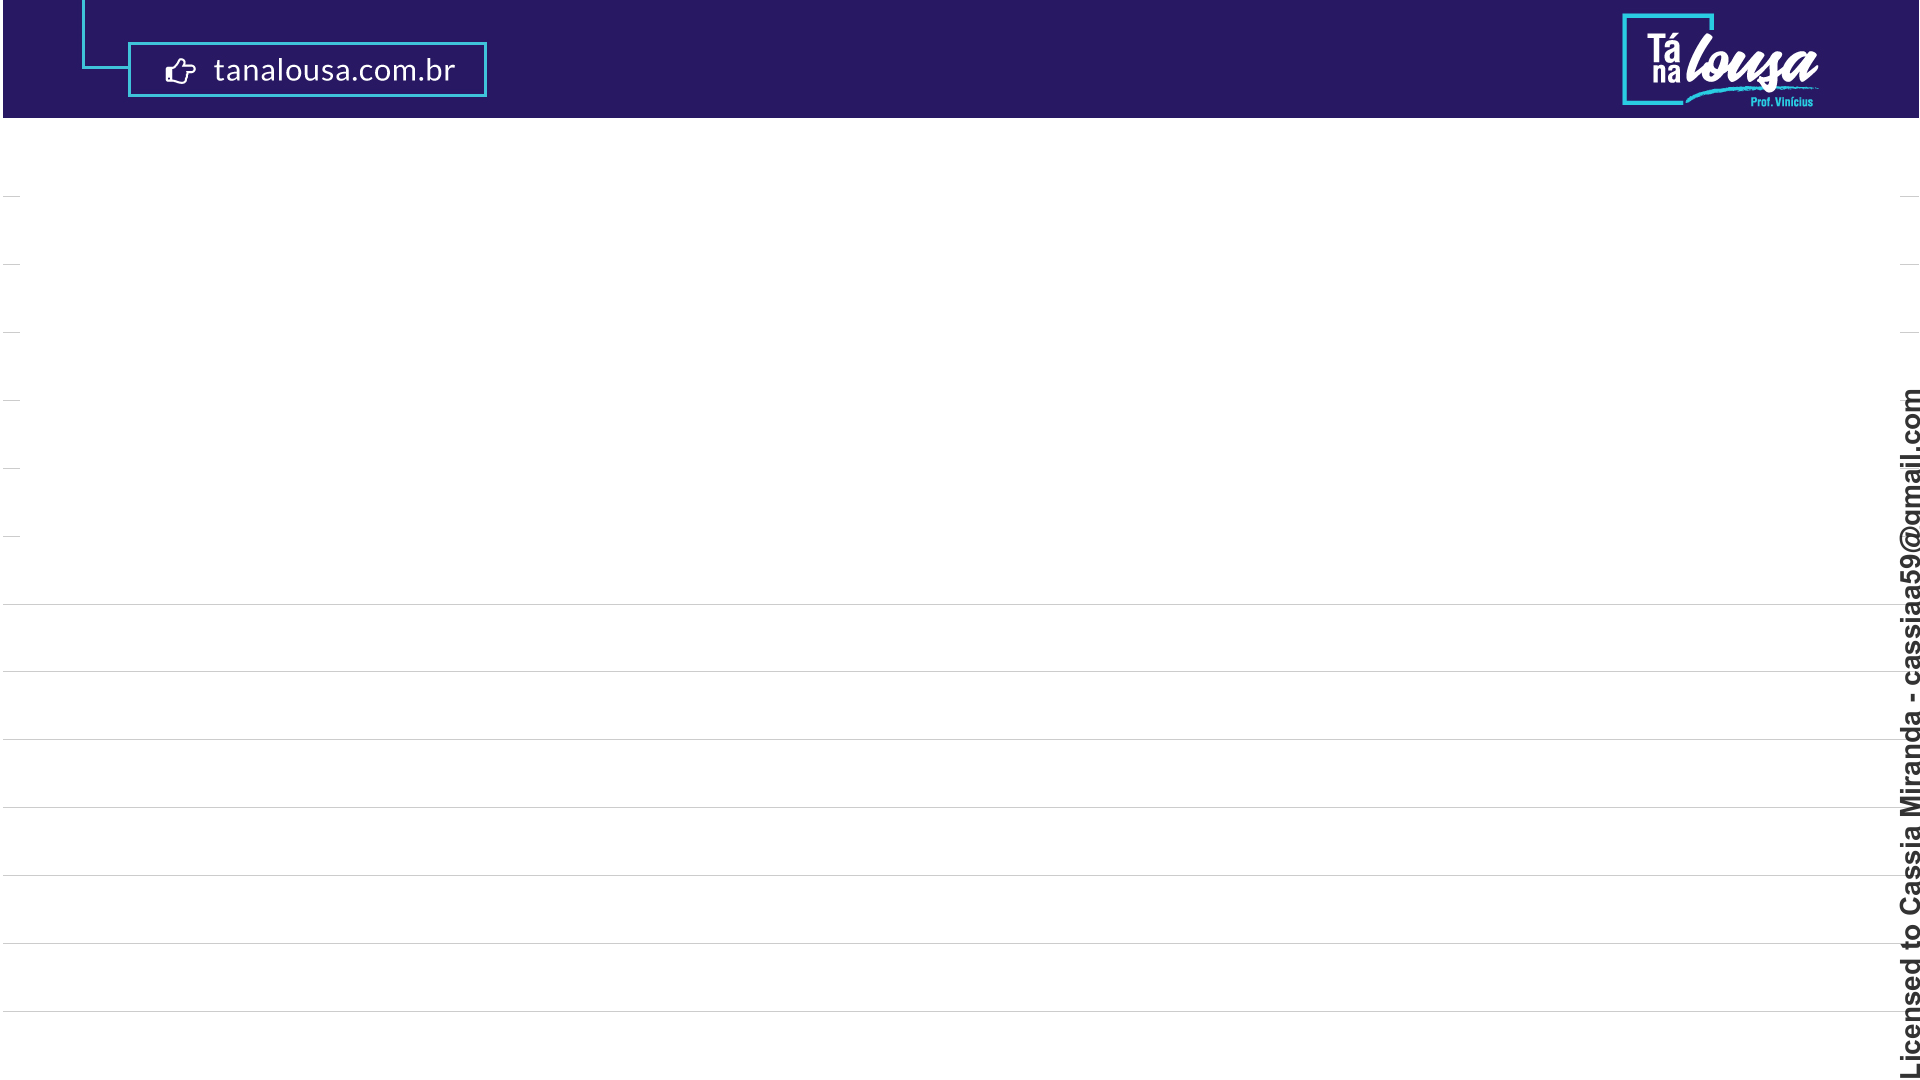The width and height of the screenshot is (1920, 1080).
Task: Click the cursive "lousa" word in logo
Action: pos(1752,63)
